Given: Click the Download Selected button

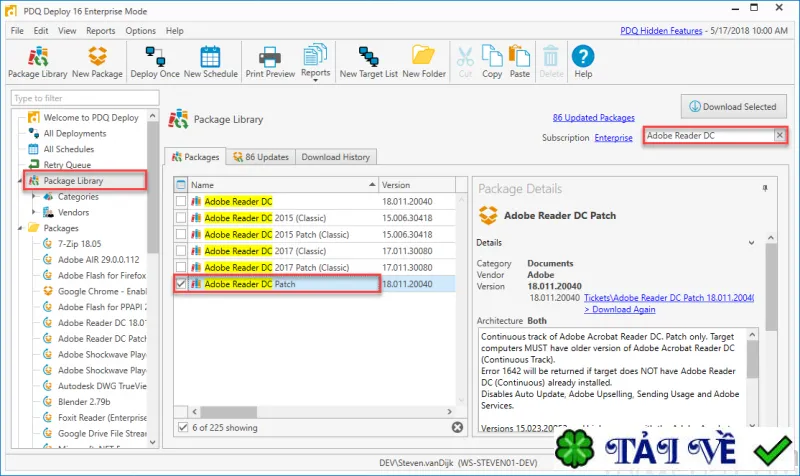Looking at the screenshot, I should pos(733,107).
